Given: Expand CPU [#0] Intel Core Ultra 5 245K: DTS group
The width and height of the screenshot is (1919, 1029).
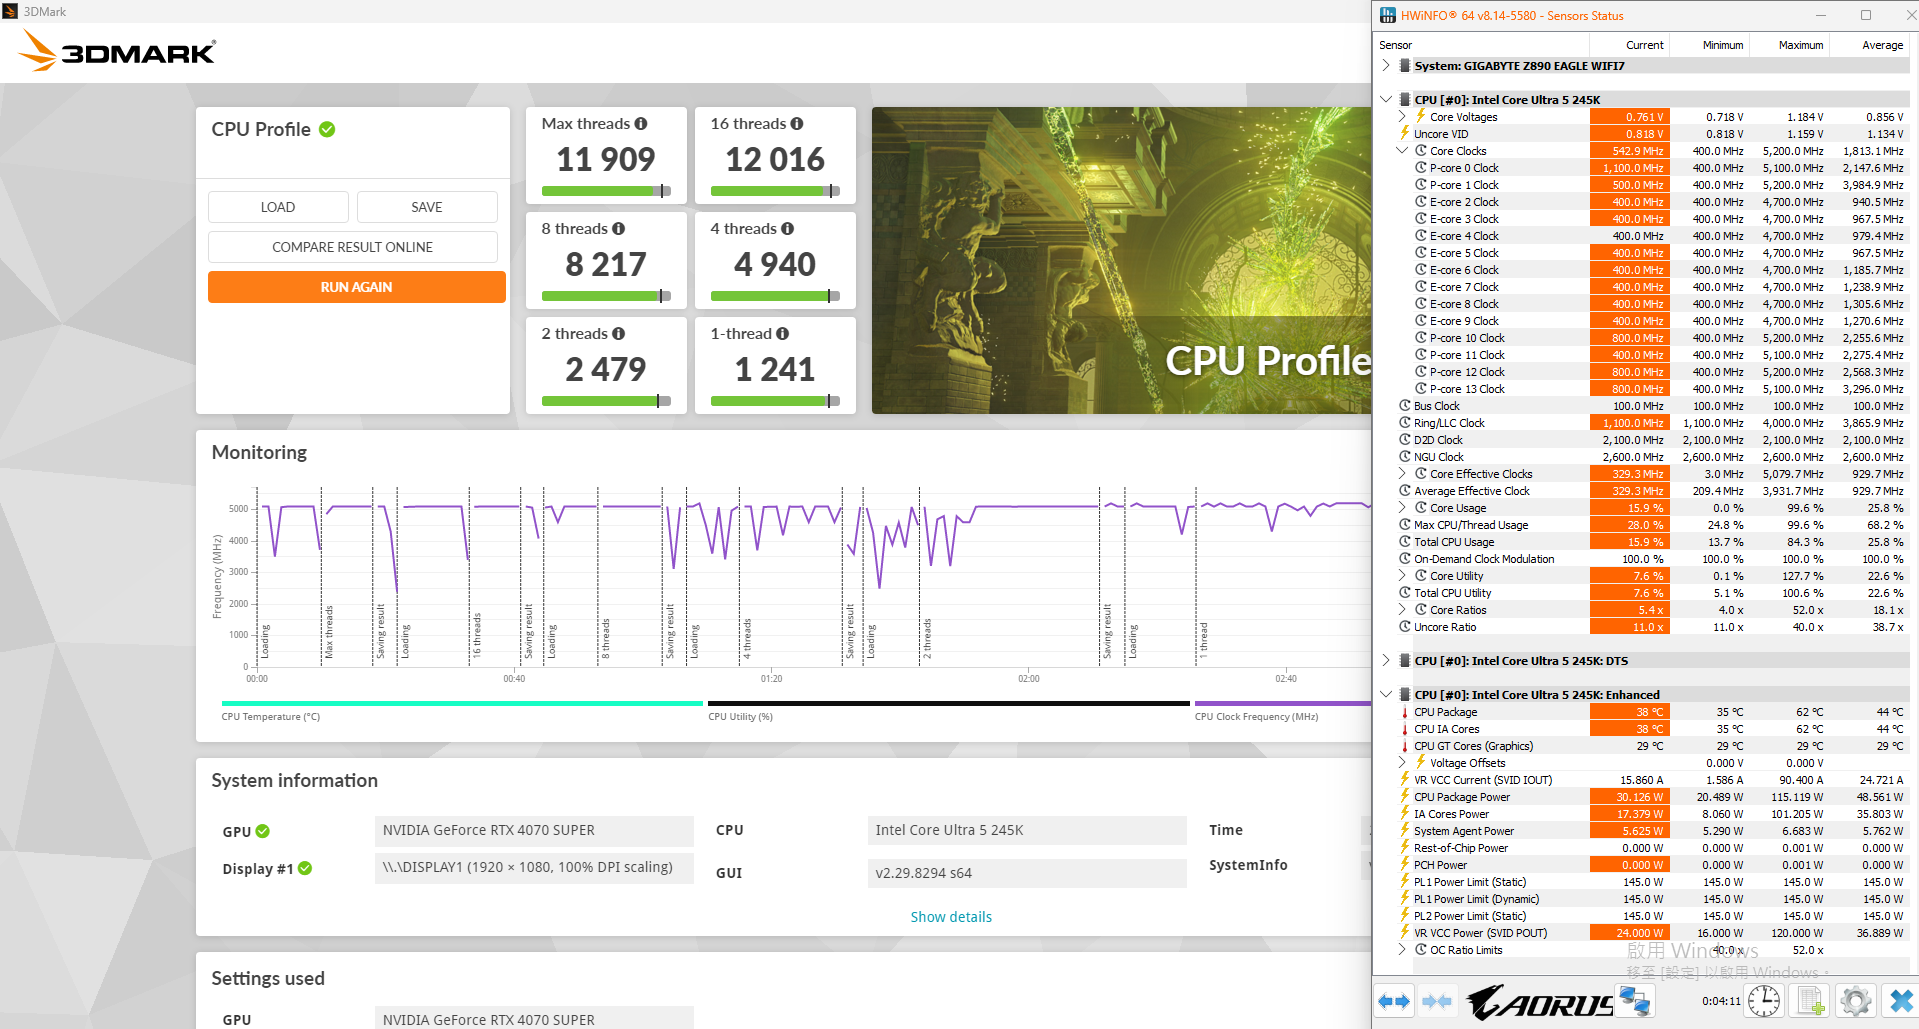Looking at the screenshot, I should click(x=1386, y=661).
